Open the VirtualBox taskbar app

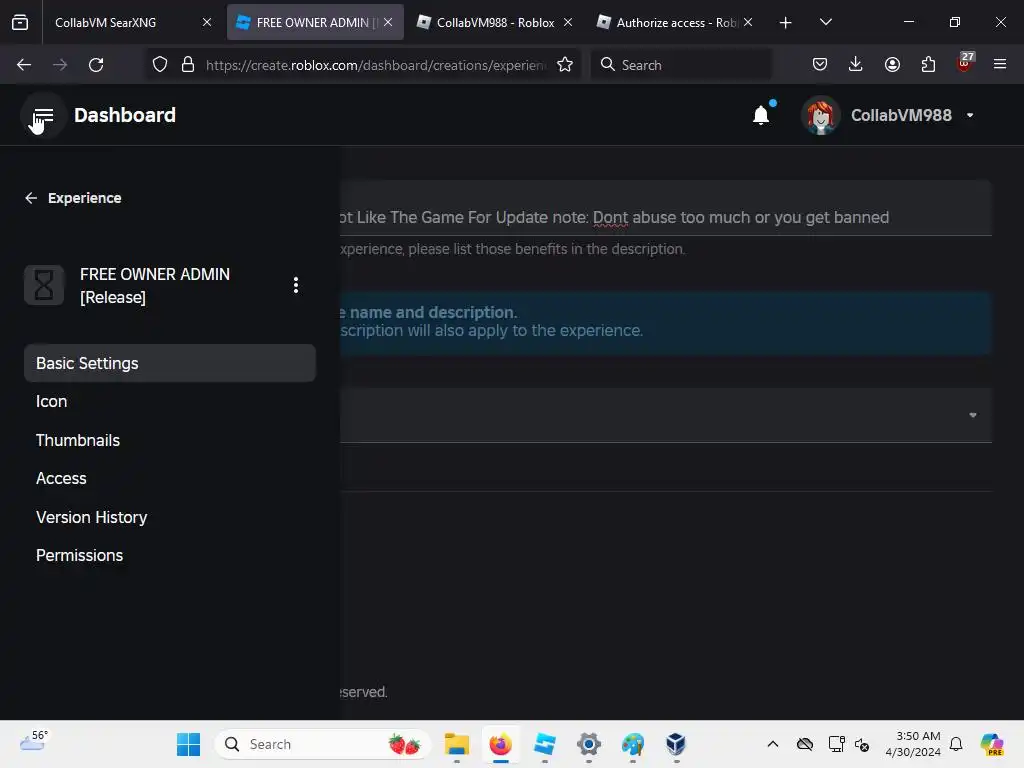pyautogui.click(x=676, y=744)
